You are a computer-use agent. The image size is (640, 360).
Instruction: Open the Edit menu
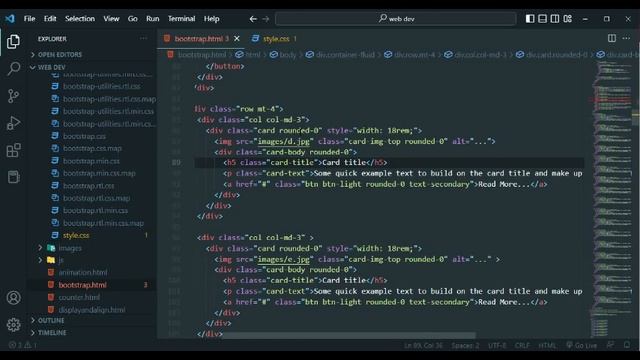pos(50,19)
